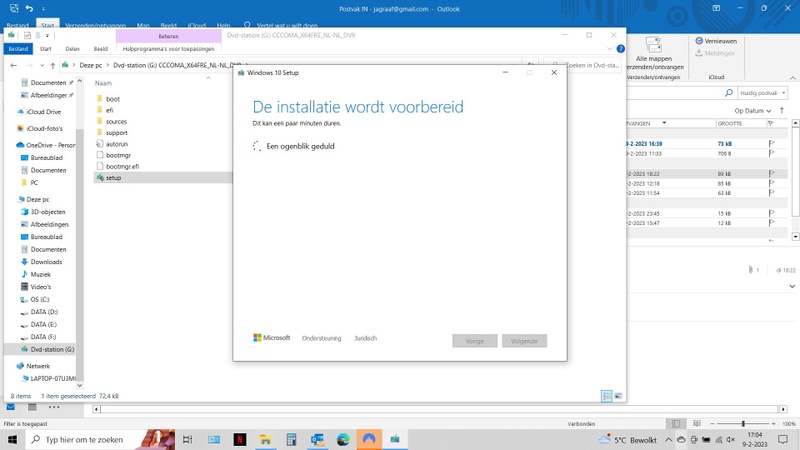Collapse the Outlook ribbon arrow
The image size is (800, 450).
[x=793, y=78]
